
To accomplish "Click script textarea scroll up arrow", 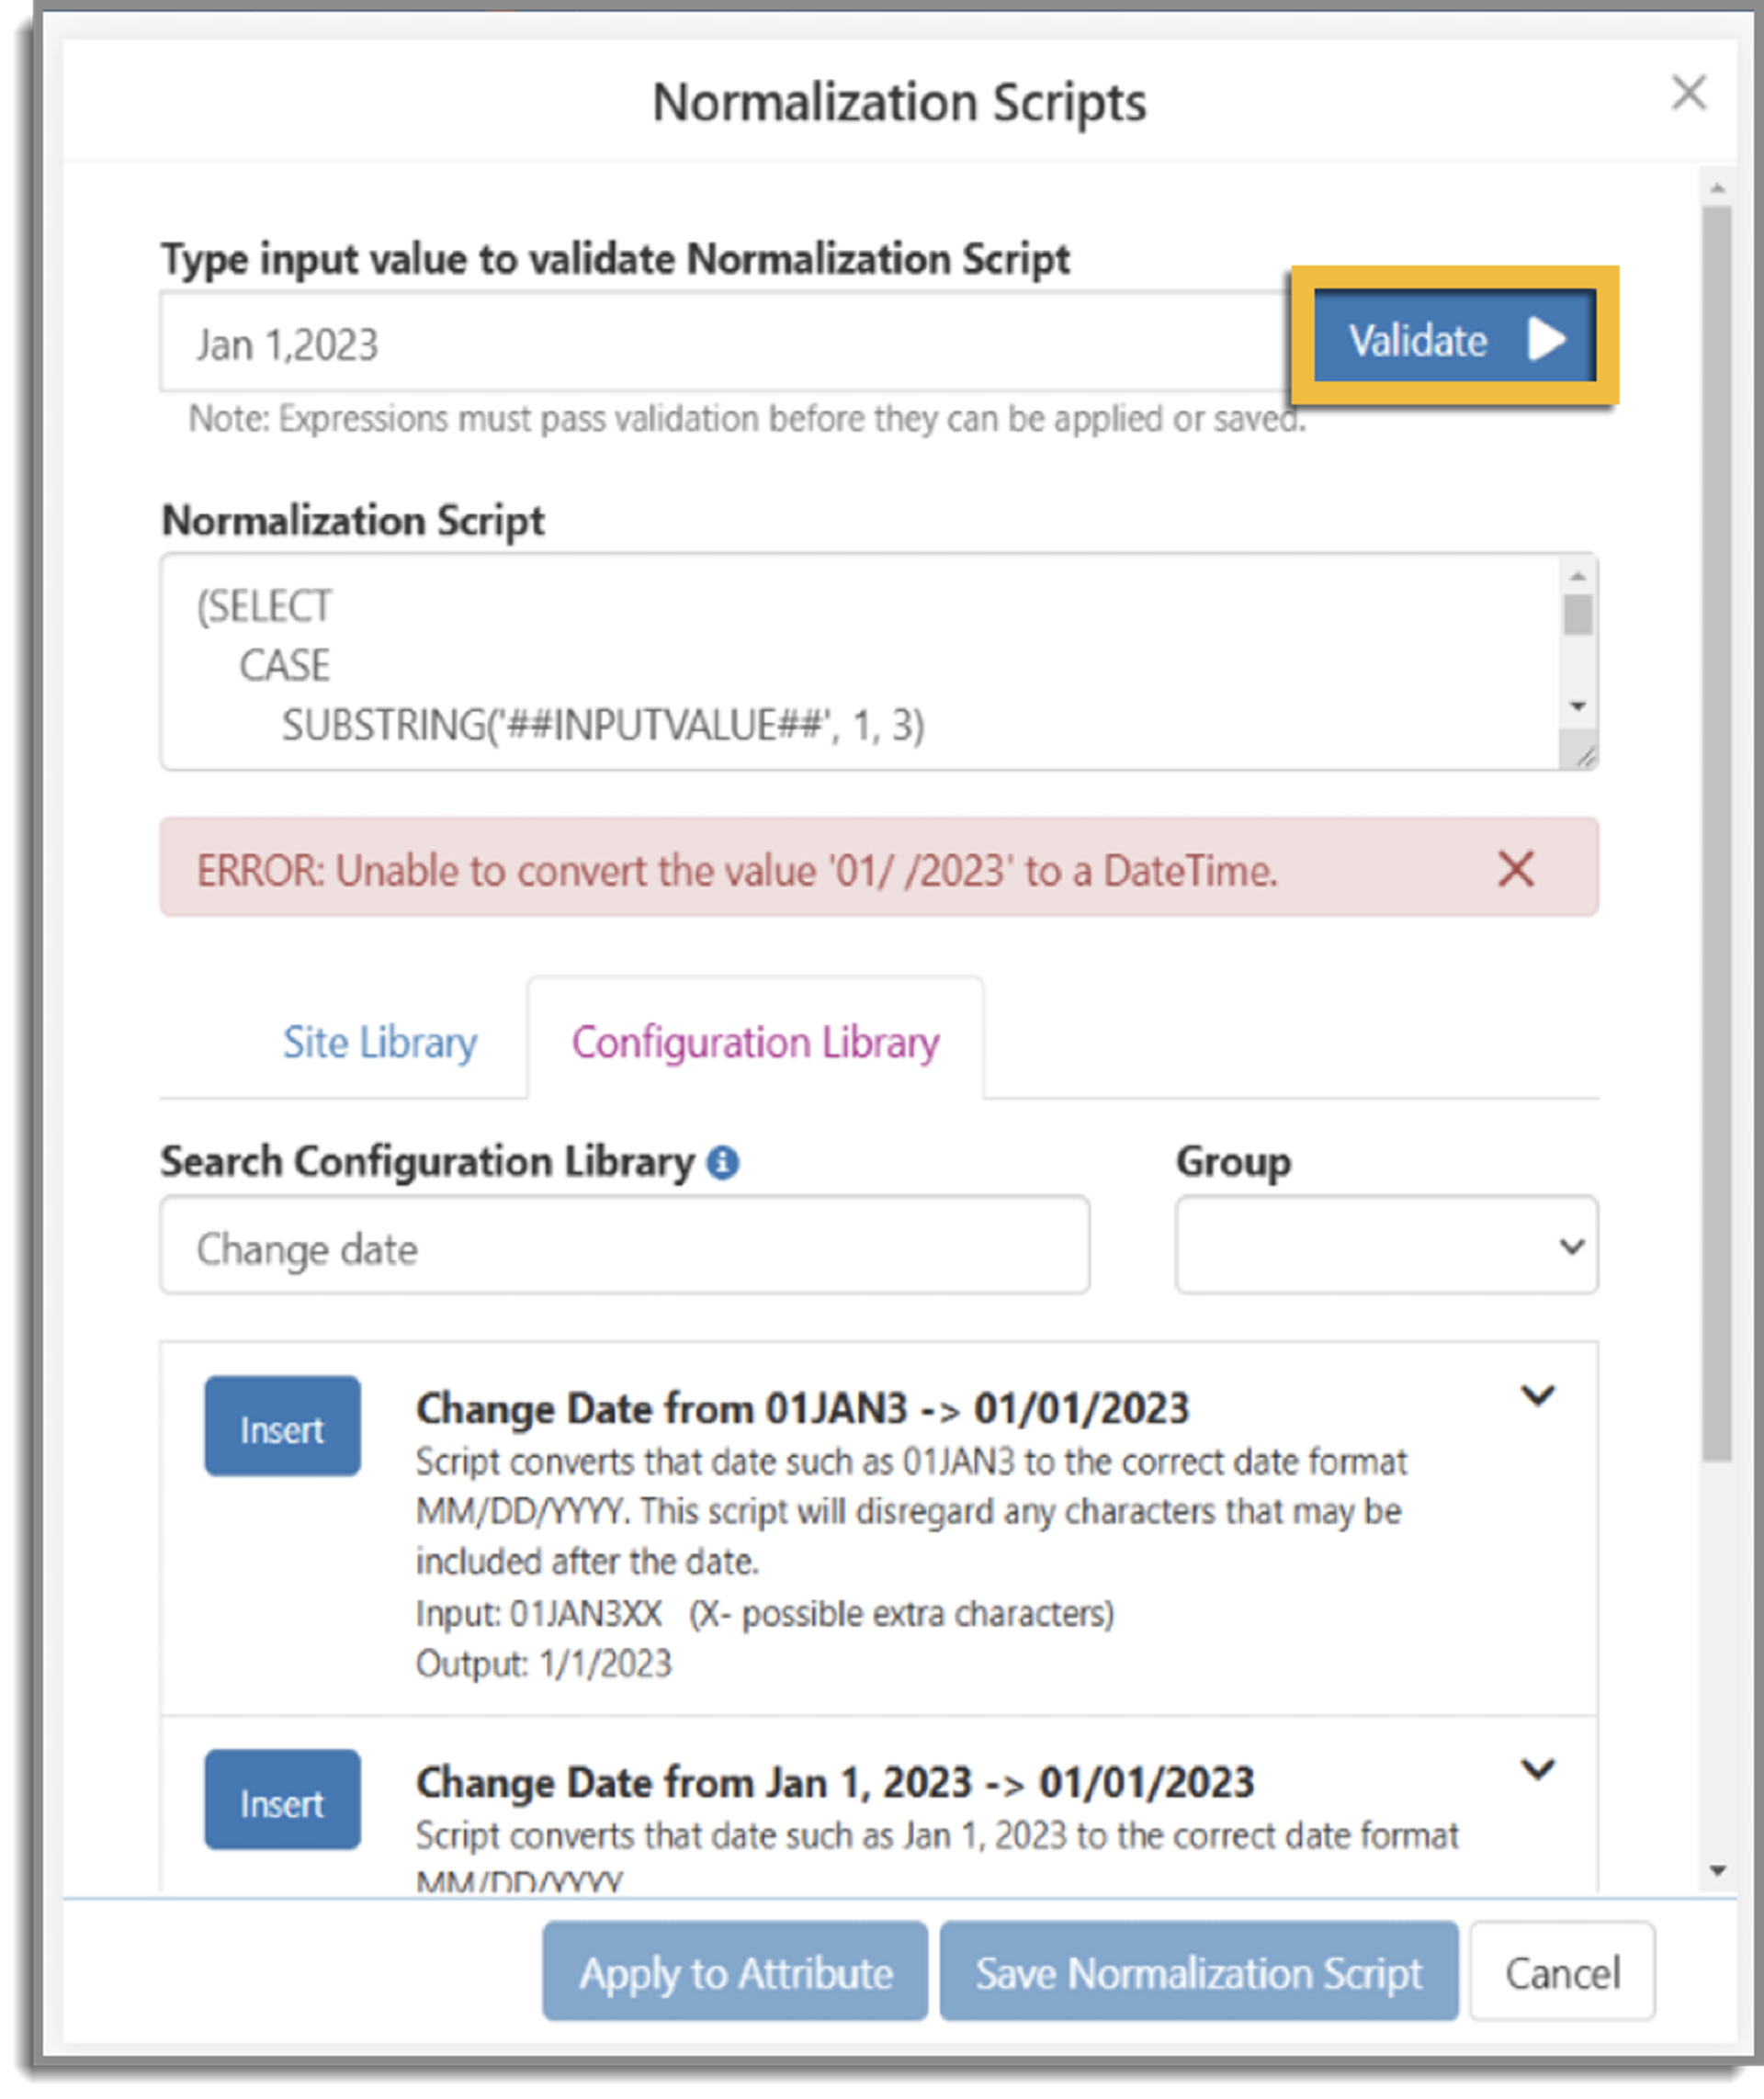I will pyautogui.click(x=1578, y=576).
